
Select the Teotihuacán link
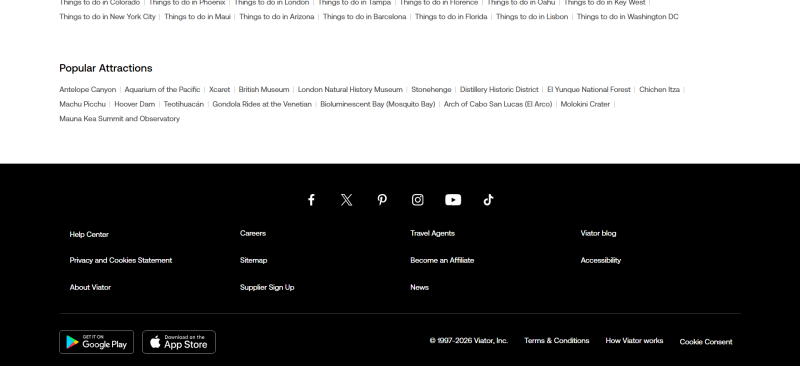(x=184, y=104)
